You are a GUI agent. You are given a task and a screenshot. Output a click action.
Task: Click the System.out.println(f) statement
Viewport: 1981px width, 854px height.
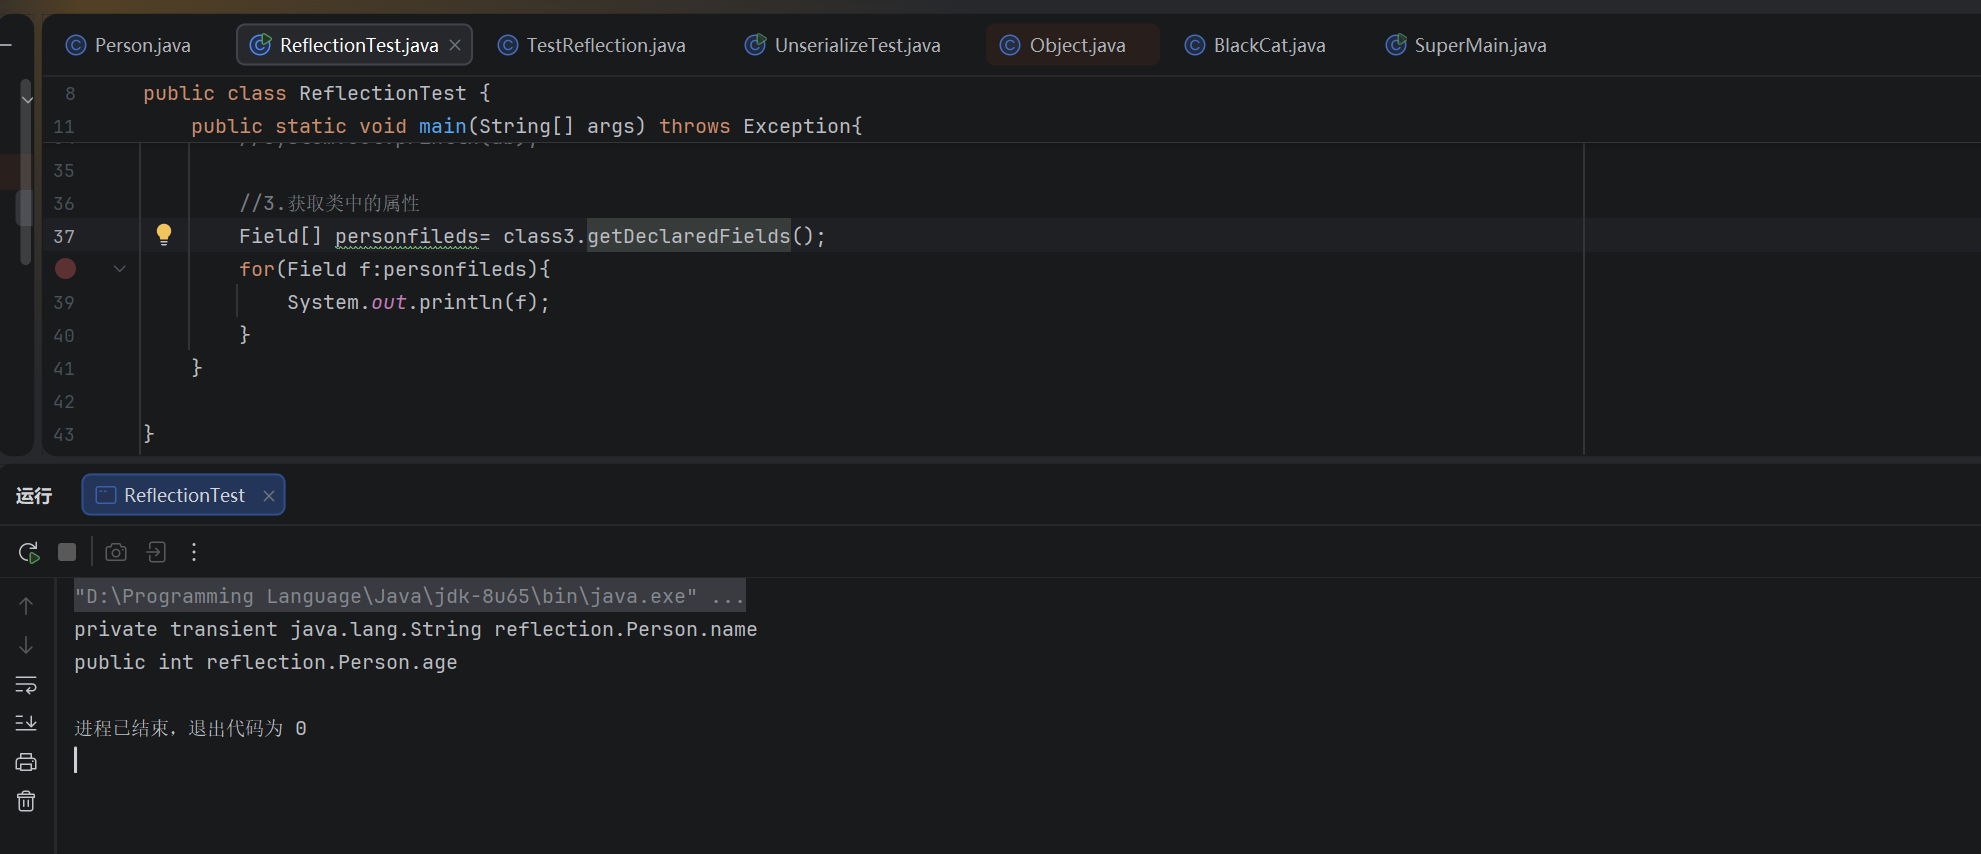pos(418,302)
